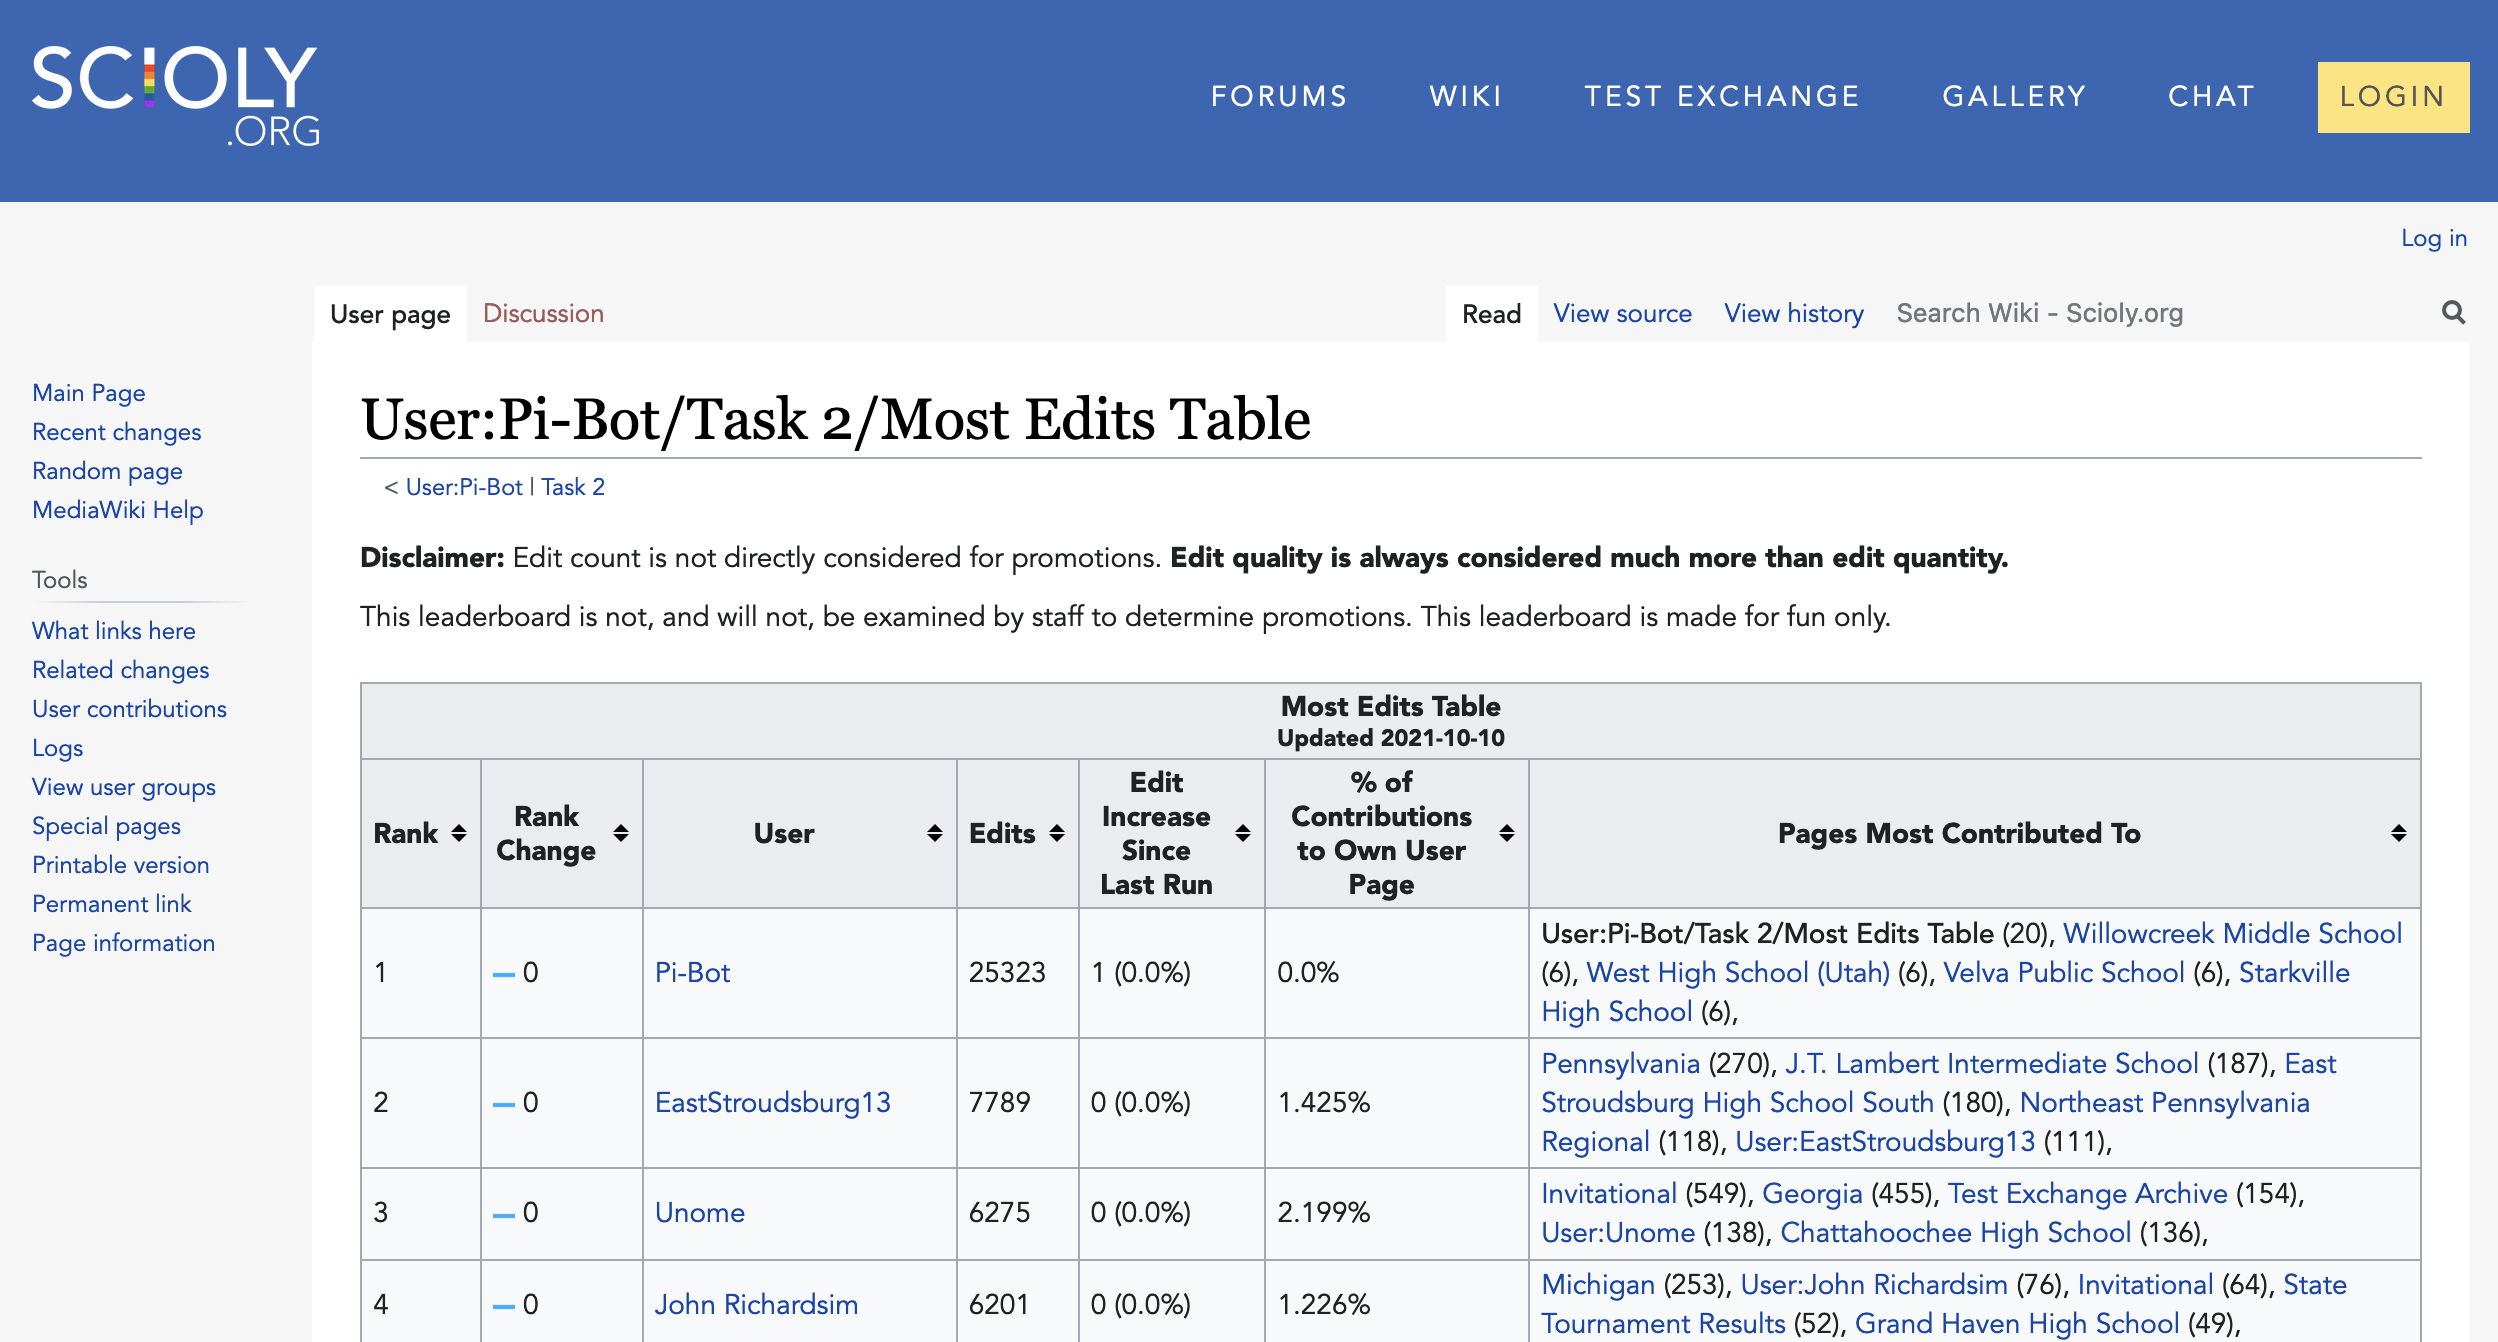Screen dimensions: 2498x1342
Task: Open View user groups link
Action: pos(124,787)
